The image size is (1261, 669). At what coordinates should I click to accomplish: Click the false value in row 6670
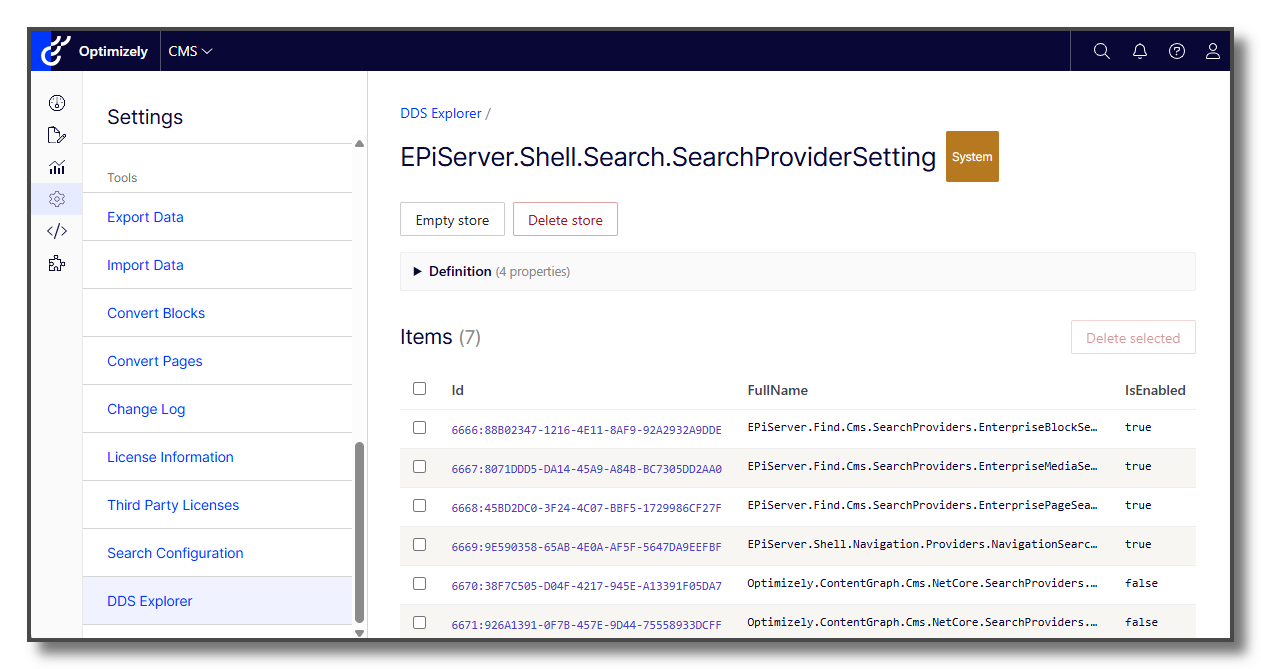coord(1141,584)
